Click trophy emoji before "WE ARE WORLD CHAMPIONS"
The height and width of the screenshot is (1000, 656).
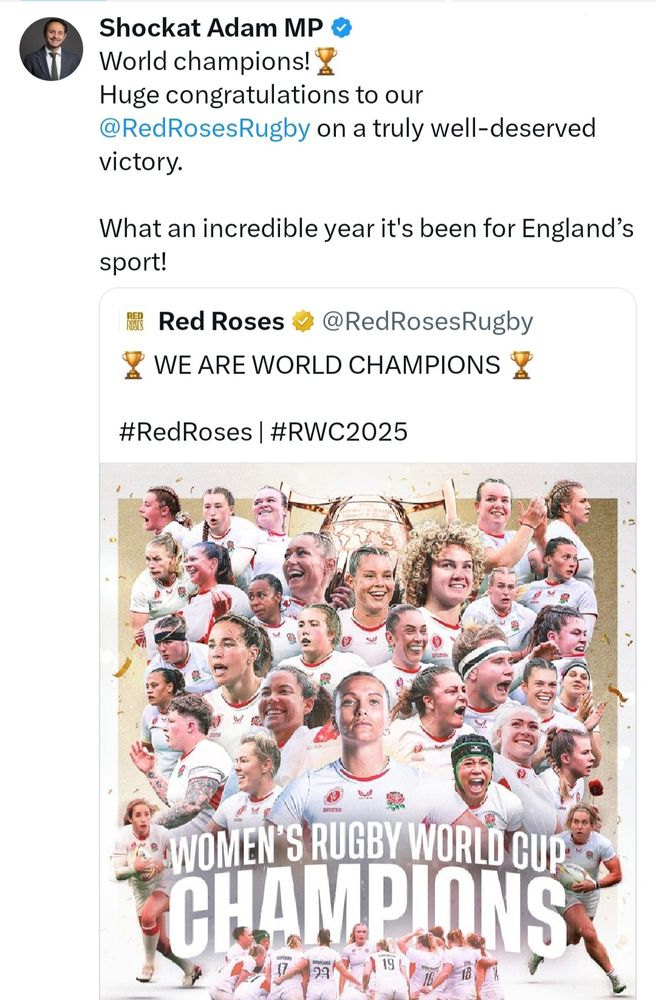coord(133,365)
